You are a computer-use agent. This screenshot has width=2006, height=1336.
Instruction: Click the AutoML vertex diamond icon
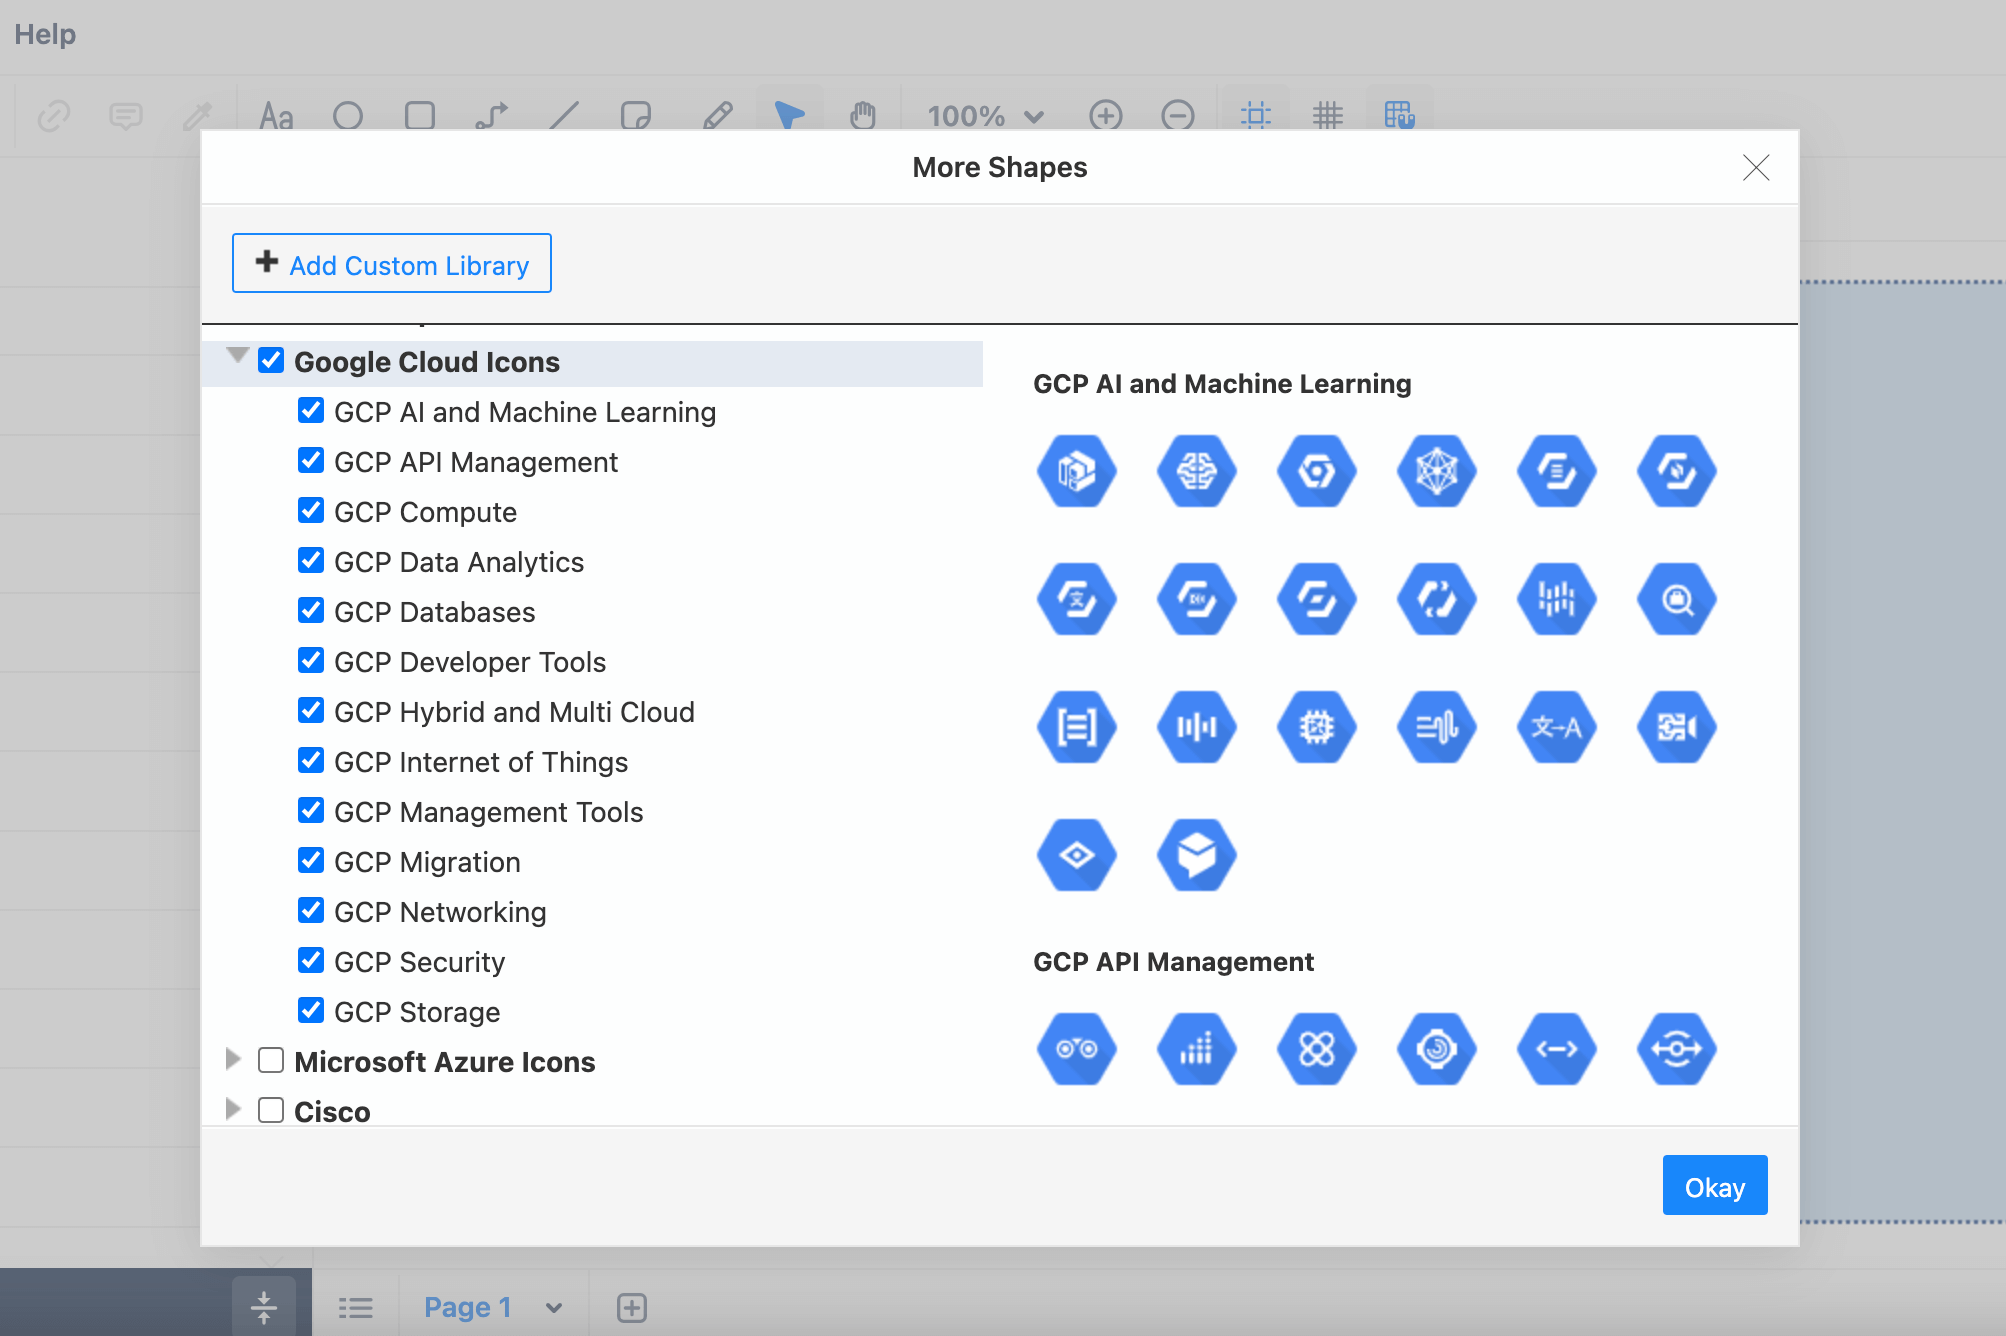click(1078, 854)
